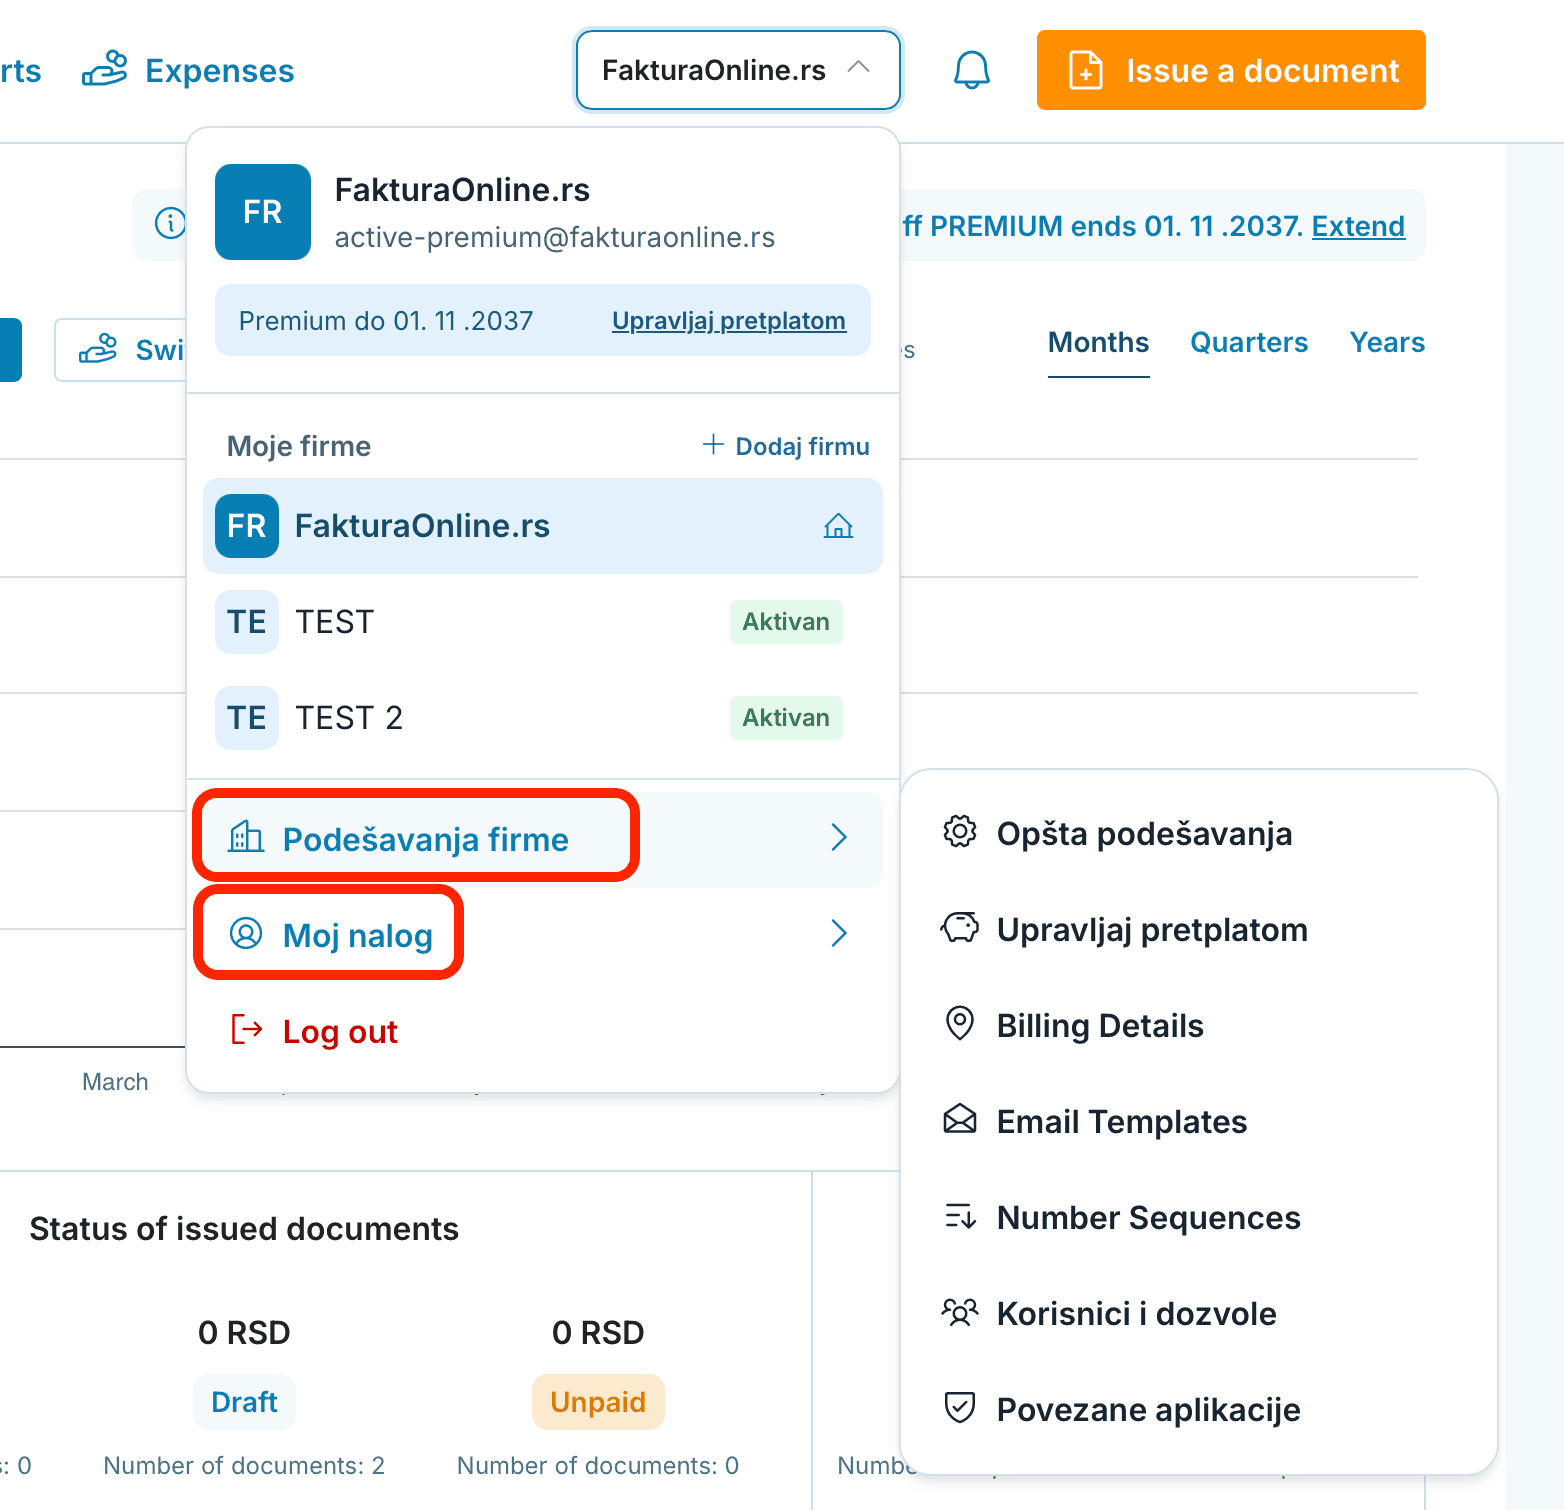Click Dodaj firmu to add a company

coord(786,446)
